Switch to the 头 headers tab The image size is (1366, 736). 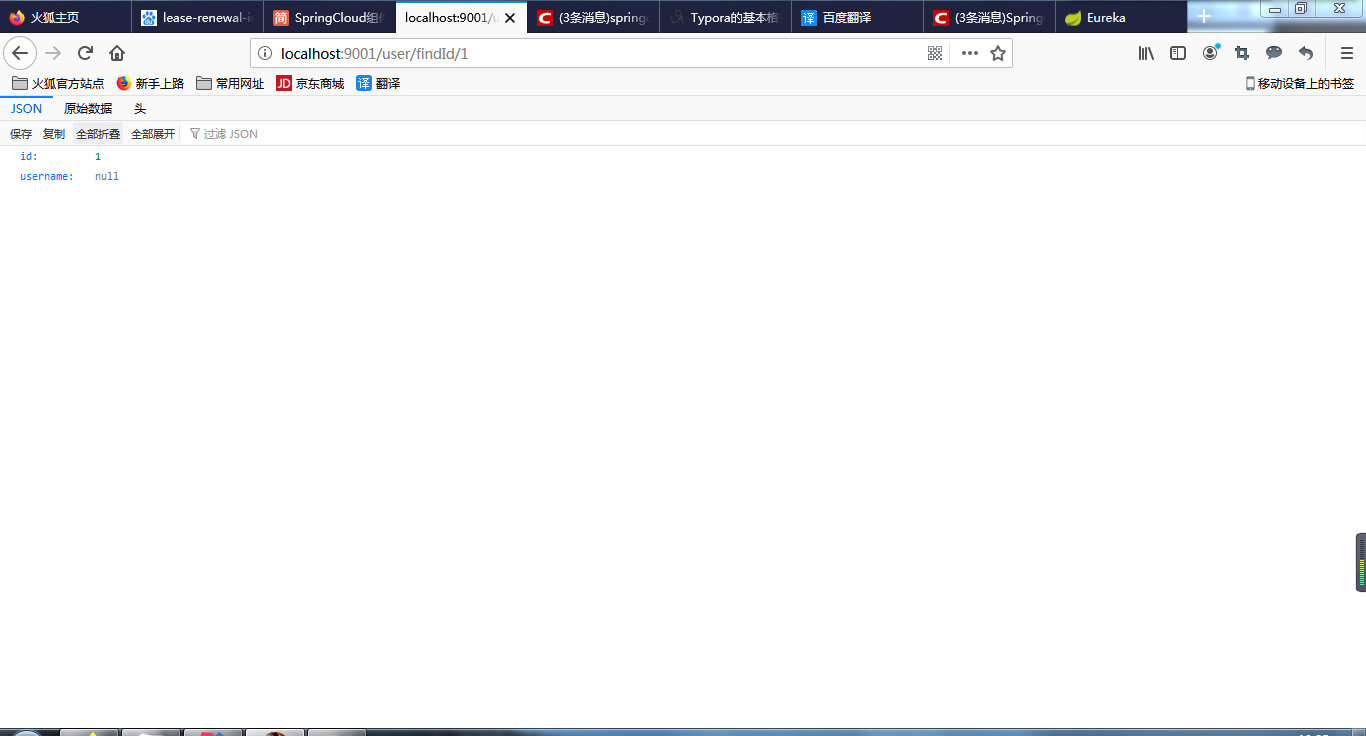(x=140, y=109)
